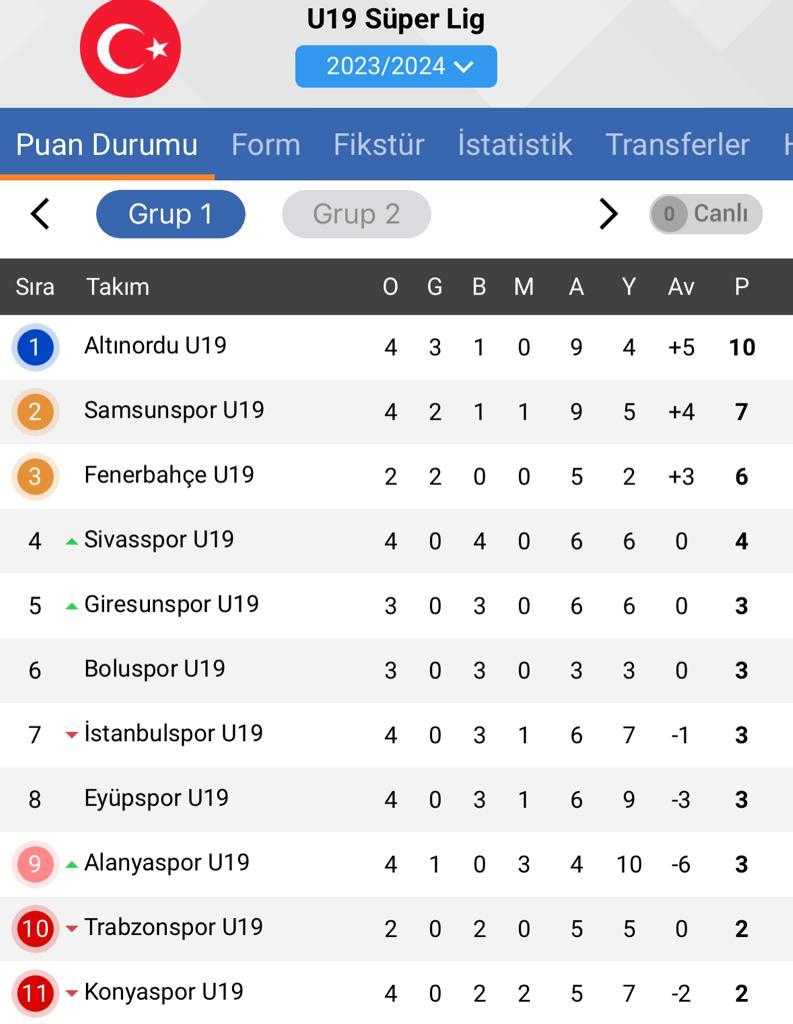Toggle the Canlı live switch
Image resolution: width=793 pixels, height=1024 pixels.
pos(705,214)
